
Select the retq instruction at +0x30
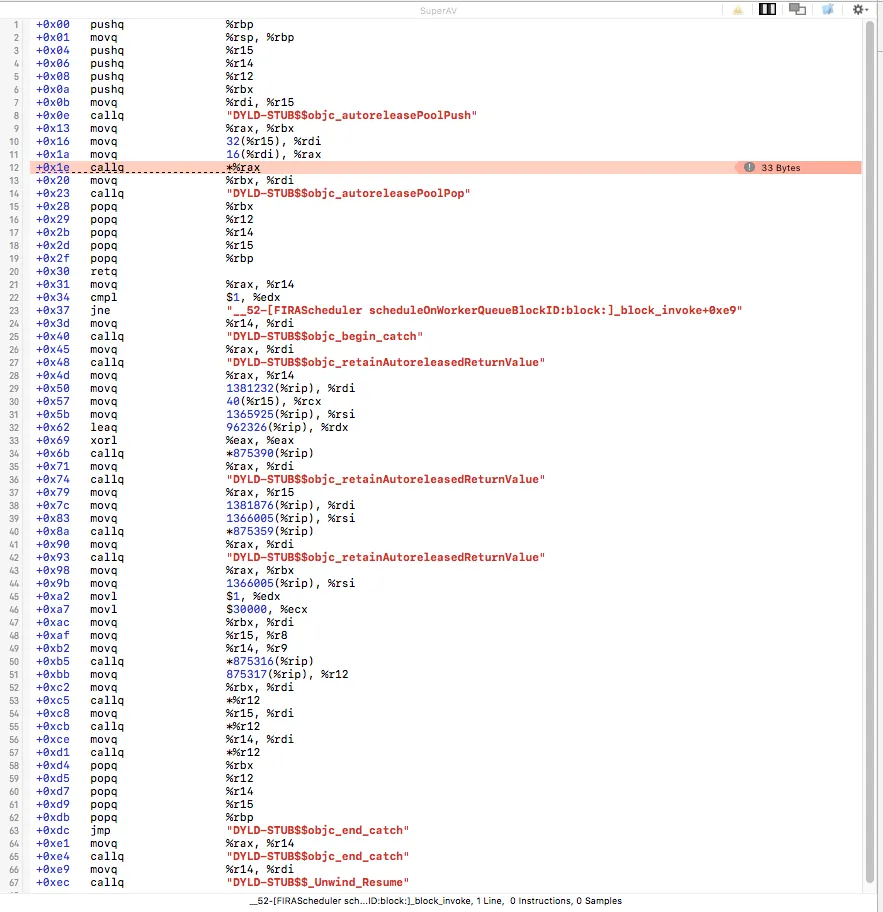click(x=446, y=272)
